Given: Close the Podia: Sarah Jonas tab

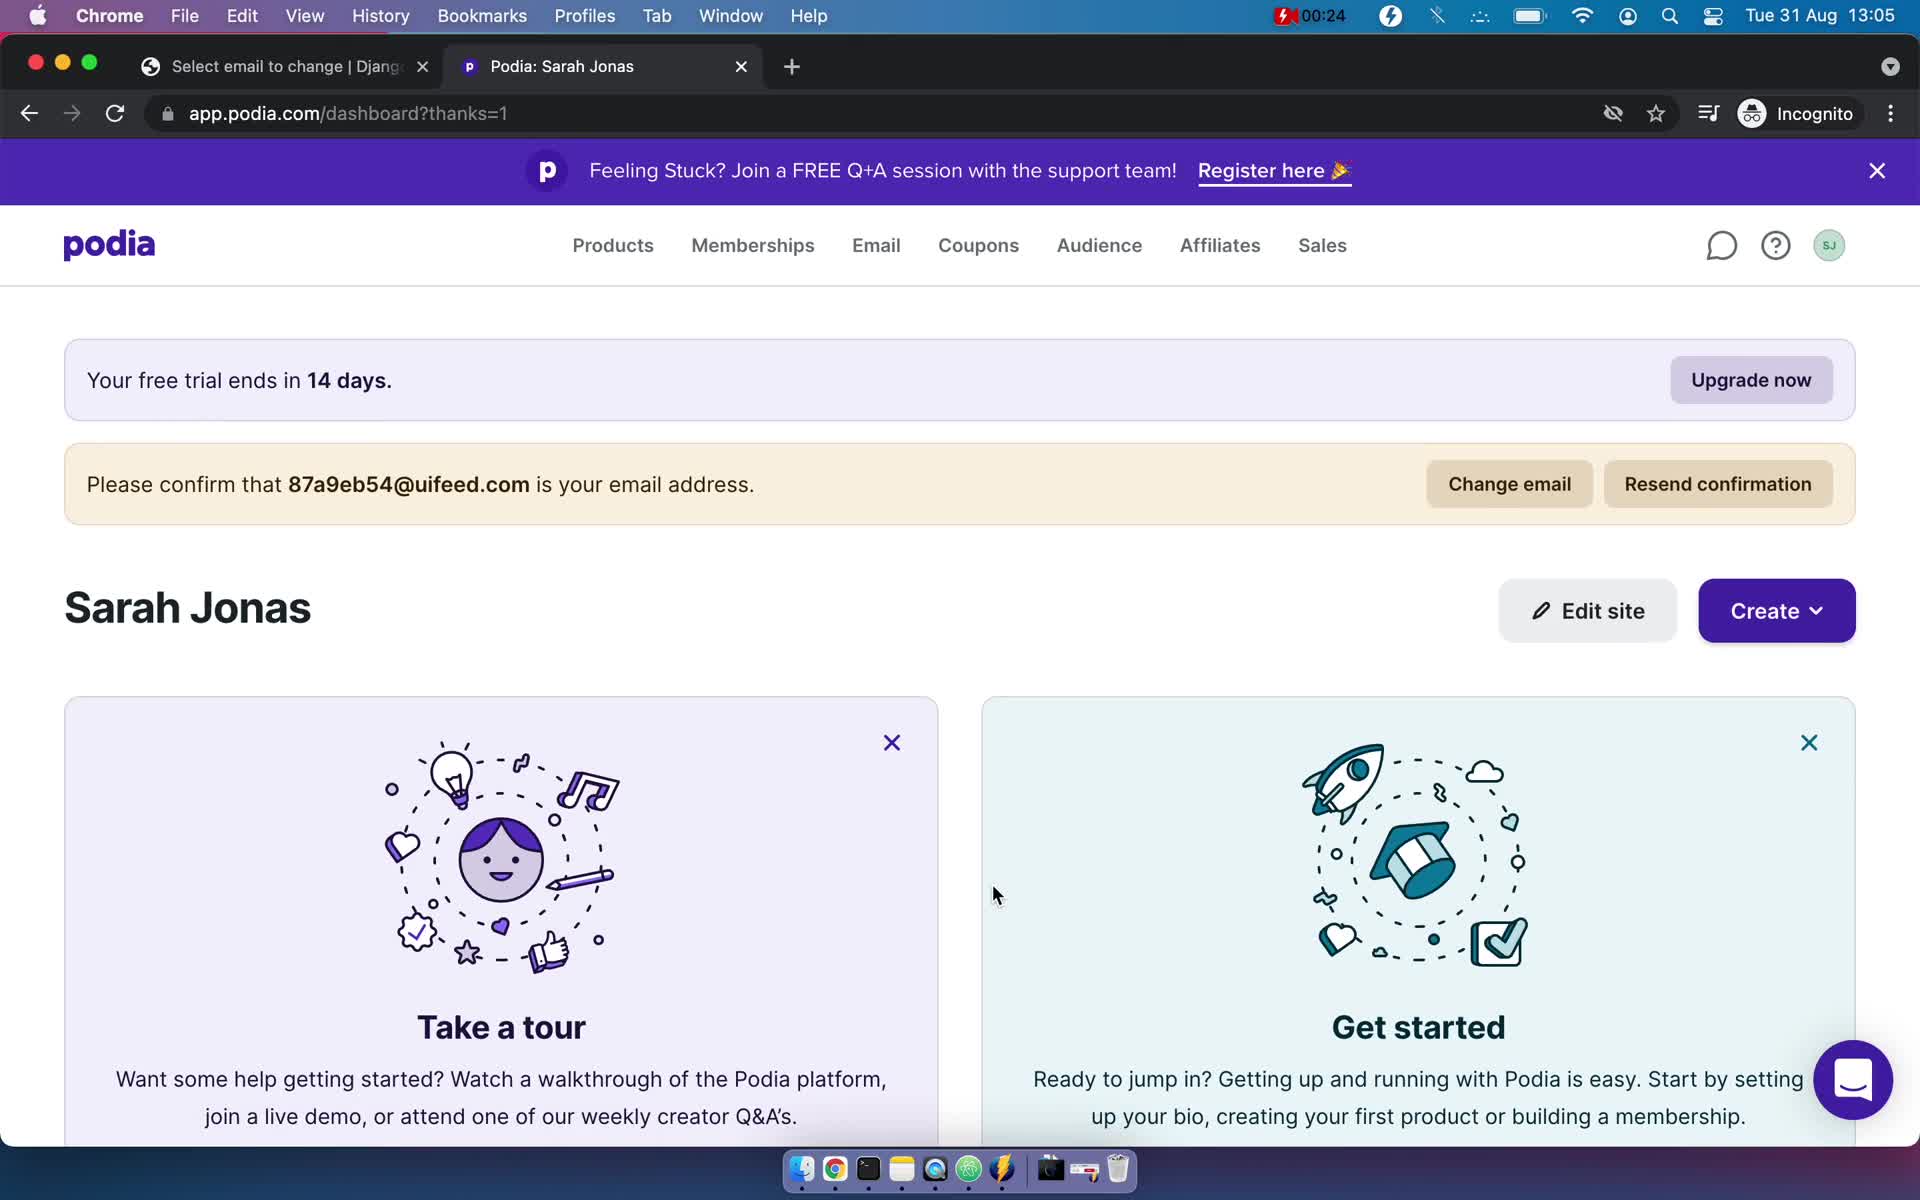Looking at the screenshot, I should (741, 66).
